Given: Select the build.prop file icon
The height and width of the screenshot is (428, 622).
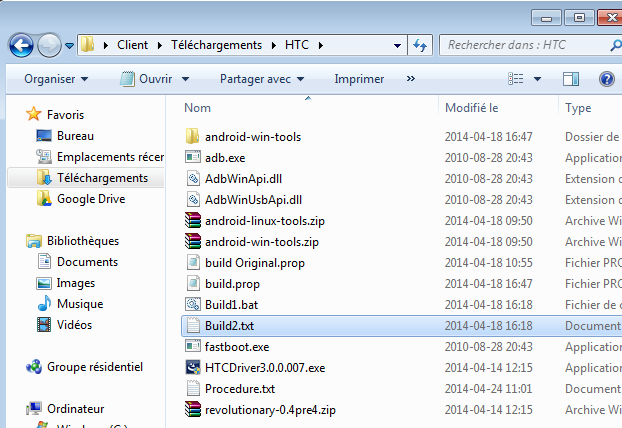Looking at the screenshot, I should click(193, 283).
